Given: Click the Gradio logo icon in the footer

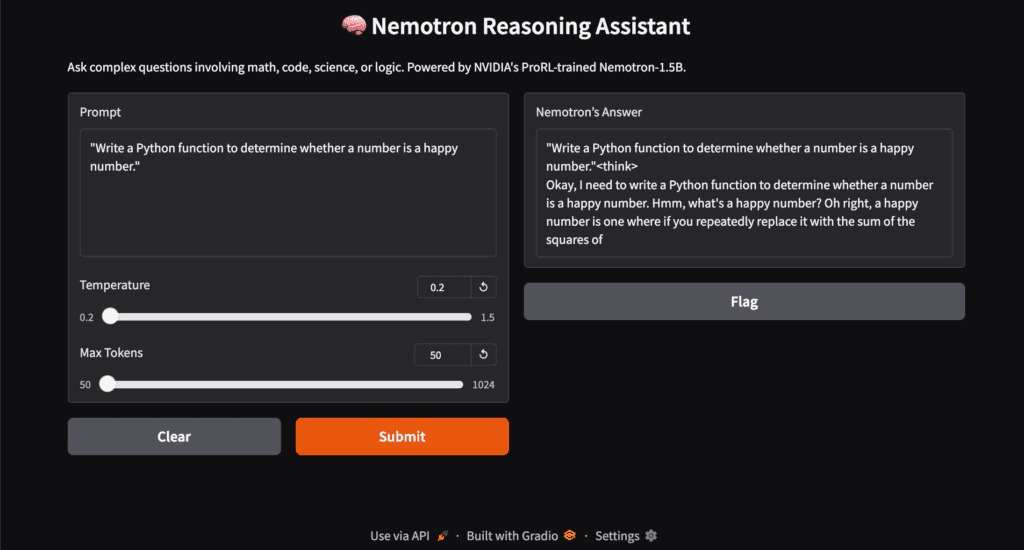Looking at the screenshot, I should (x=569, y=535).
